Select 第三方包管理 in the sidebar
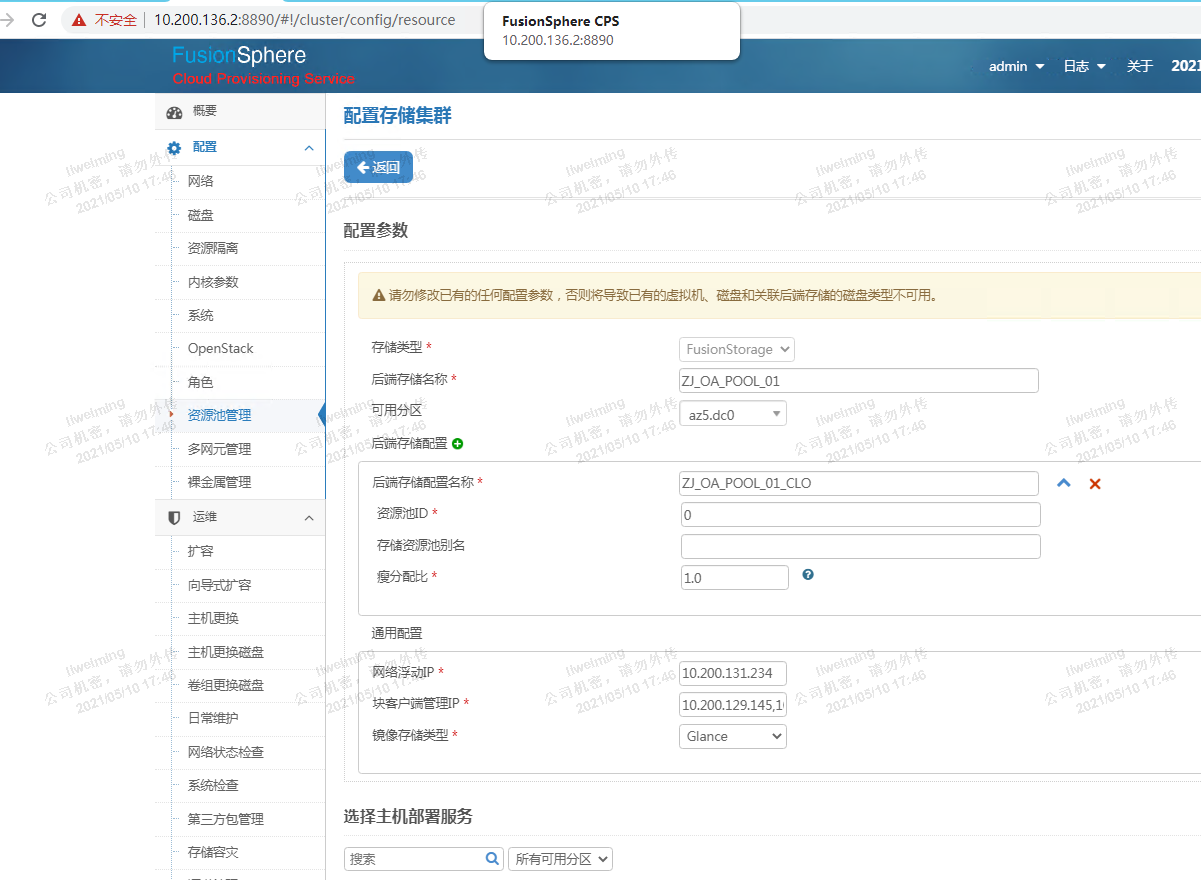The height and width of the screenshot is (880, 1201). pos(226,819)
